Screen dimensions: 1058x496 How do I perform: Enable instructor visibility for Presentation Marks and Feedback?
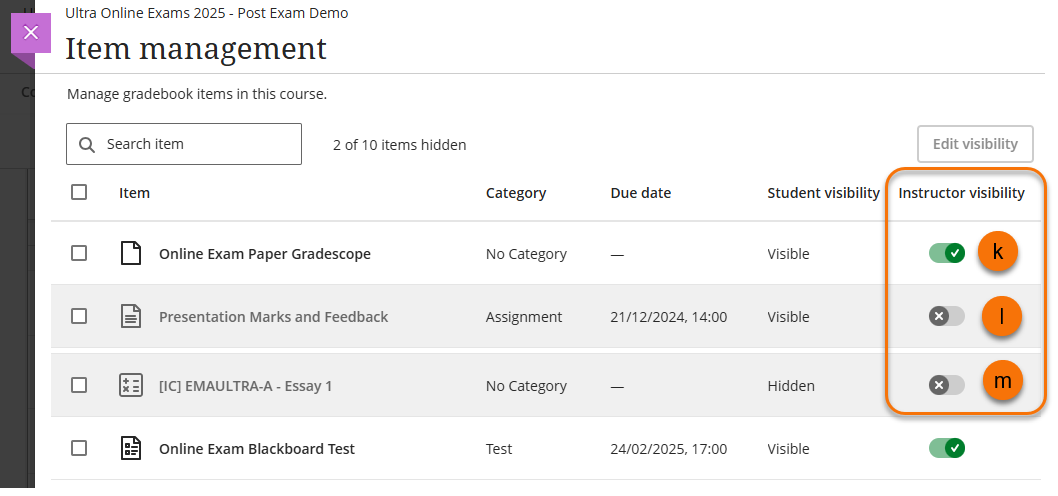coord(946,317)
